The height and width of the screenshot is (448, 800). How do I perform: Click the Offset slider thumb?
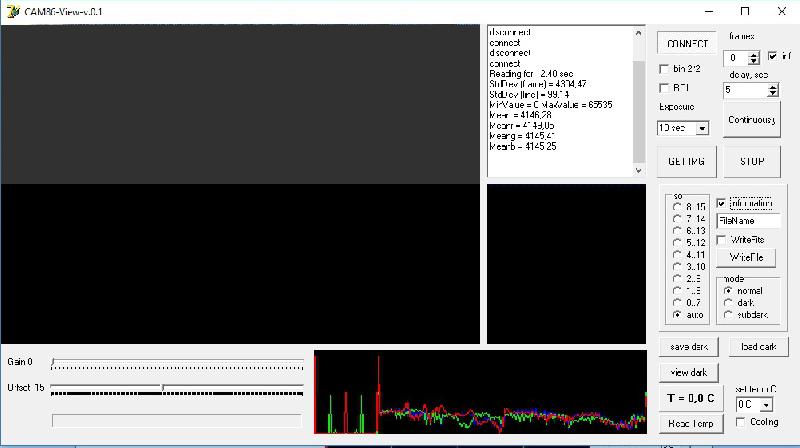click(x=162, y=388)
